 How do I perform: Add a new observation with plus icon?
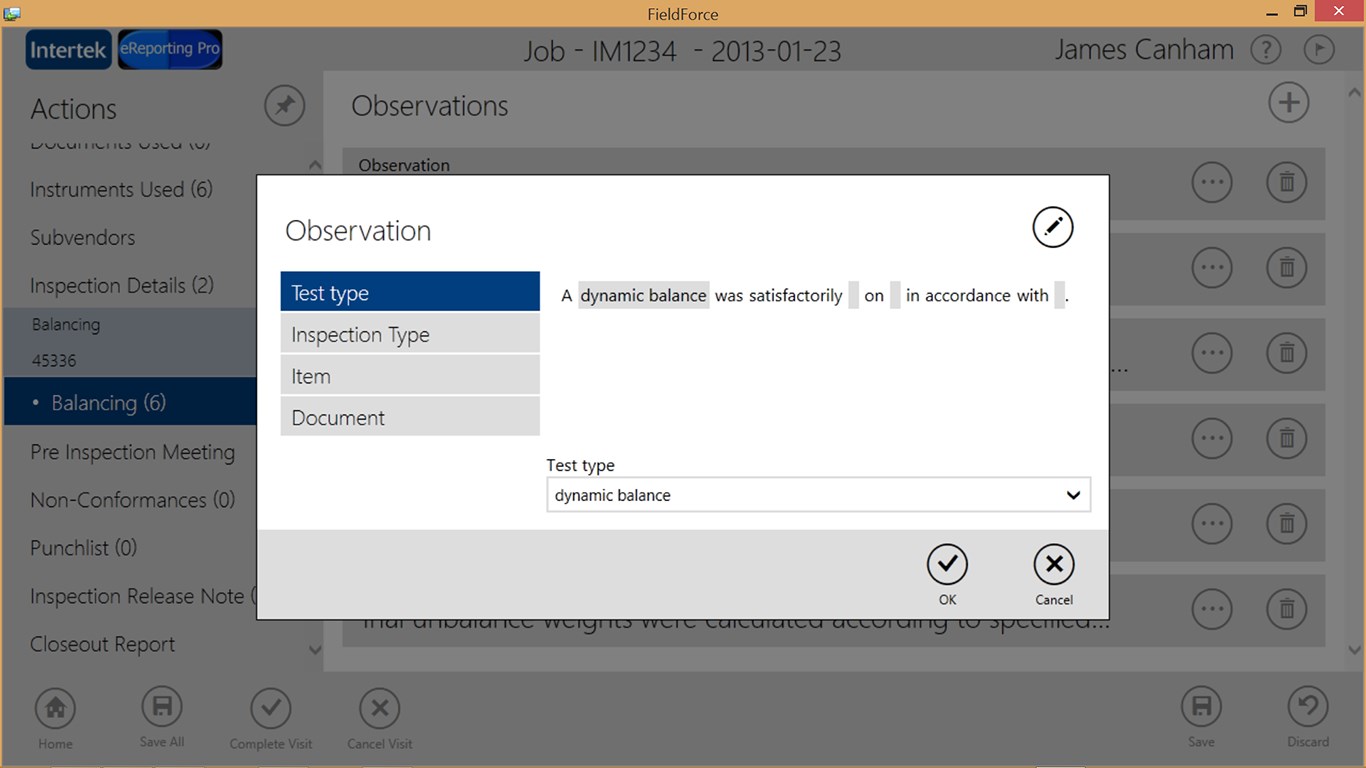click(x=1288, y=103)
